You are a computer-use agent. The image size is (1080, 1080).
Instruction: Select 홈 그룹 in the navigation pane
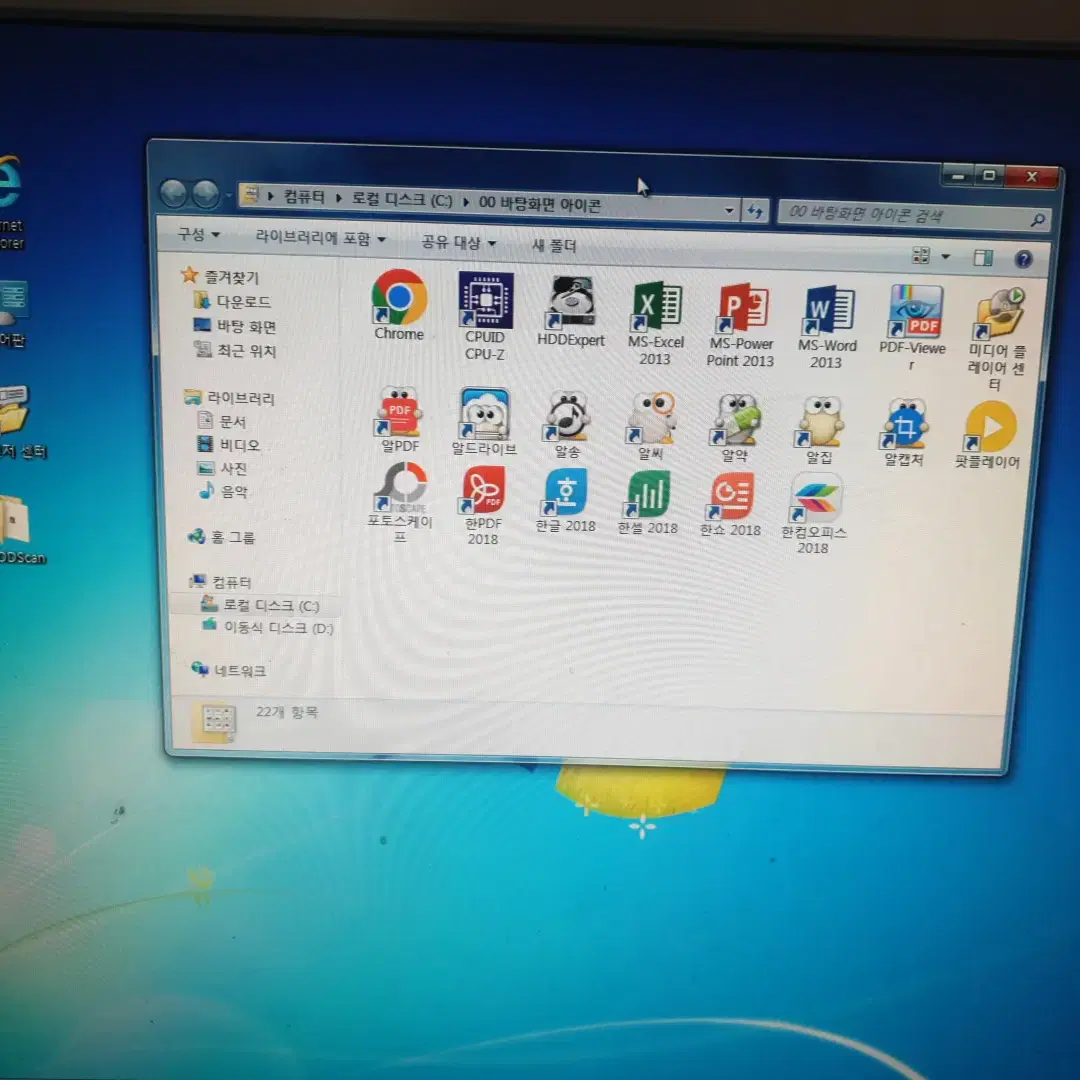(233, 537)
